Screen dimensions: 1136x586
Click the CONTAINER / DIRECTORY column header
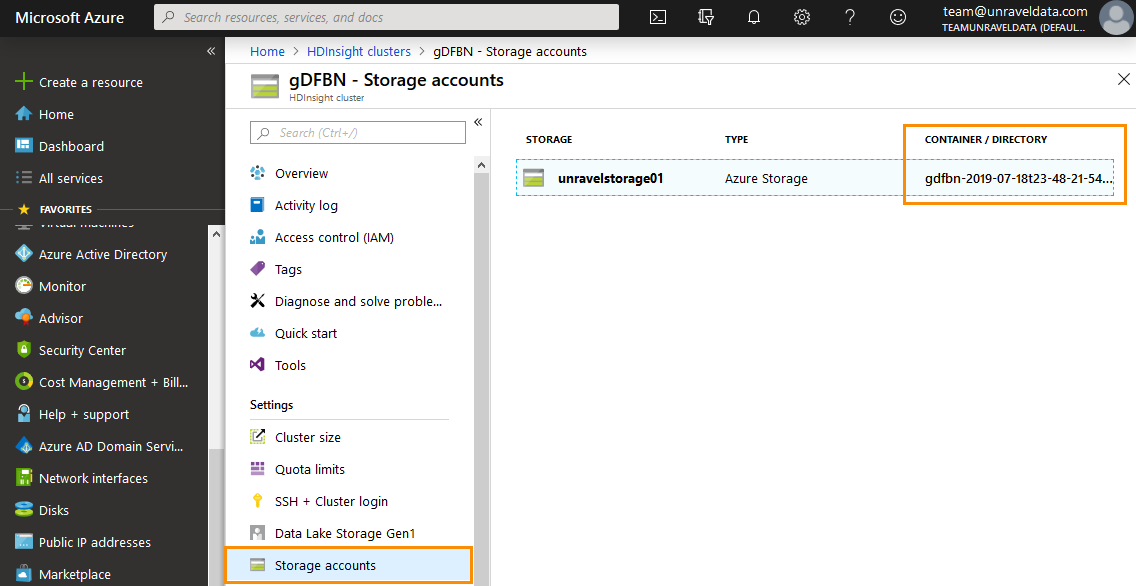click(986, 139)
